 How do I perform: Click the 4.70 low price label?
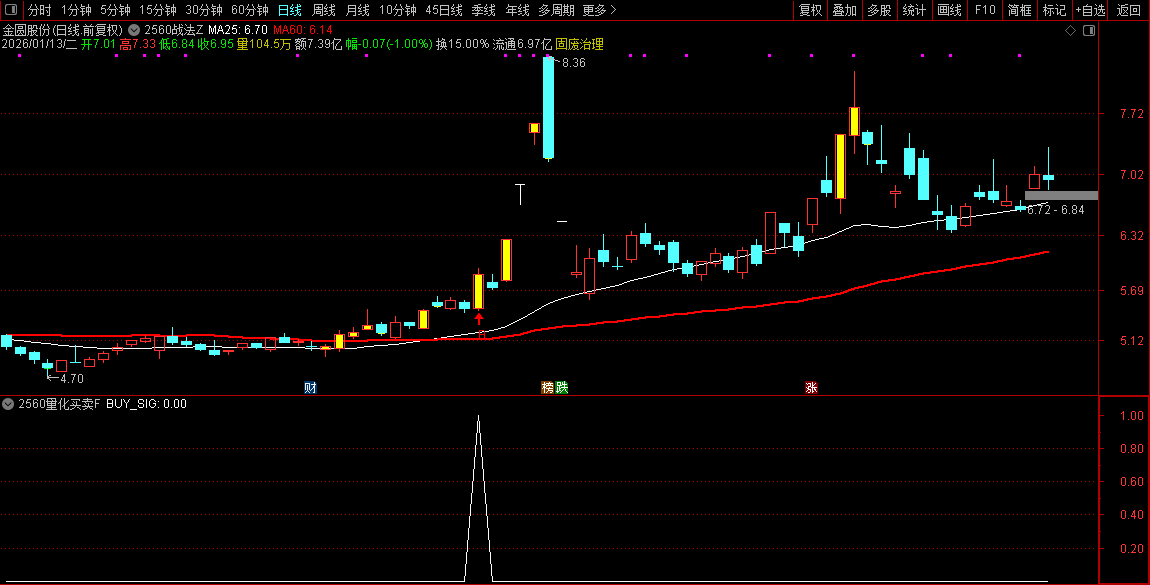(71, 379)
